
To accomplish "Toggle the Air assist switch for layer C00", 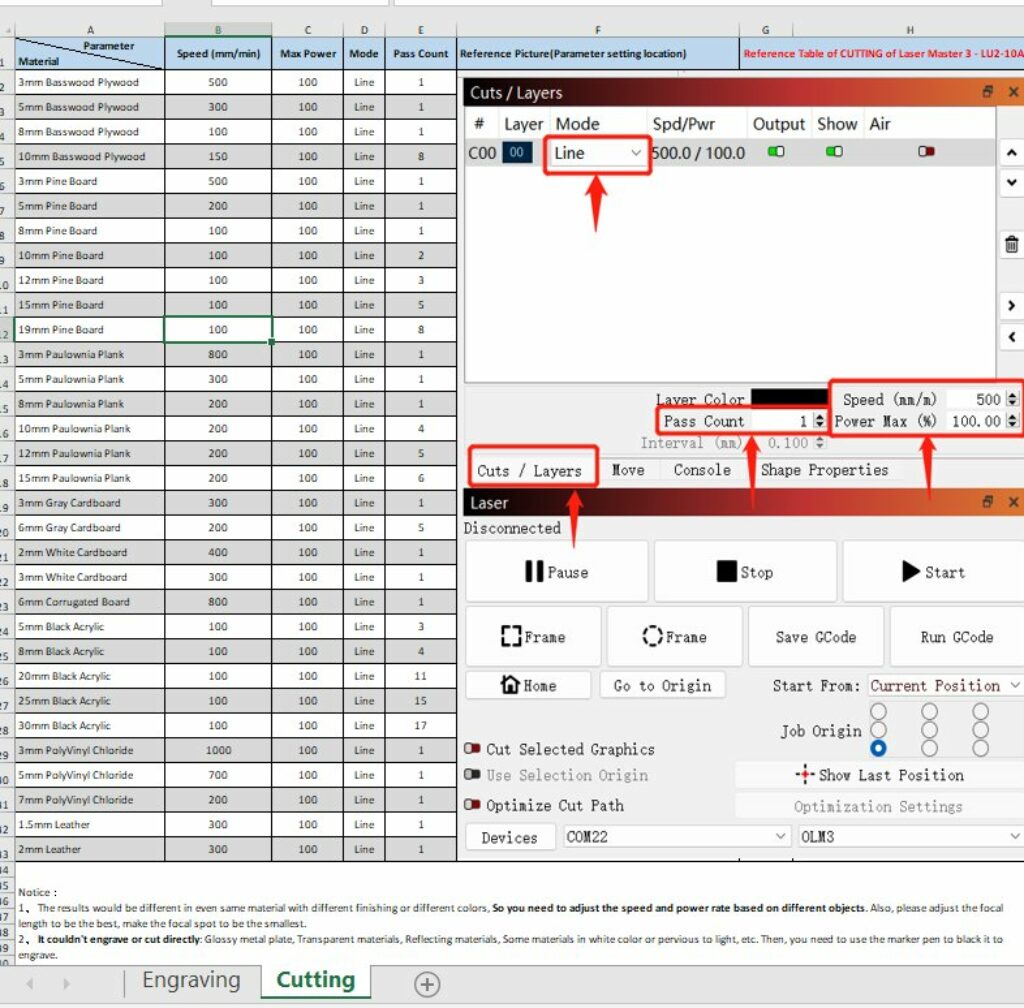I will (x=927, y=152).
